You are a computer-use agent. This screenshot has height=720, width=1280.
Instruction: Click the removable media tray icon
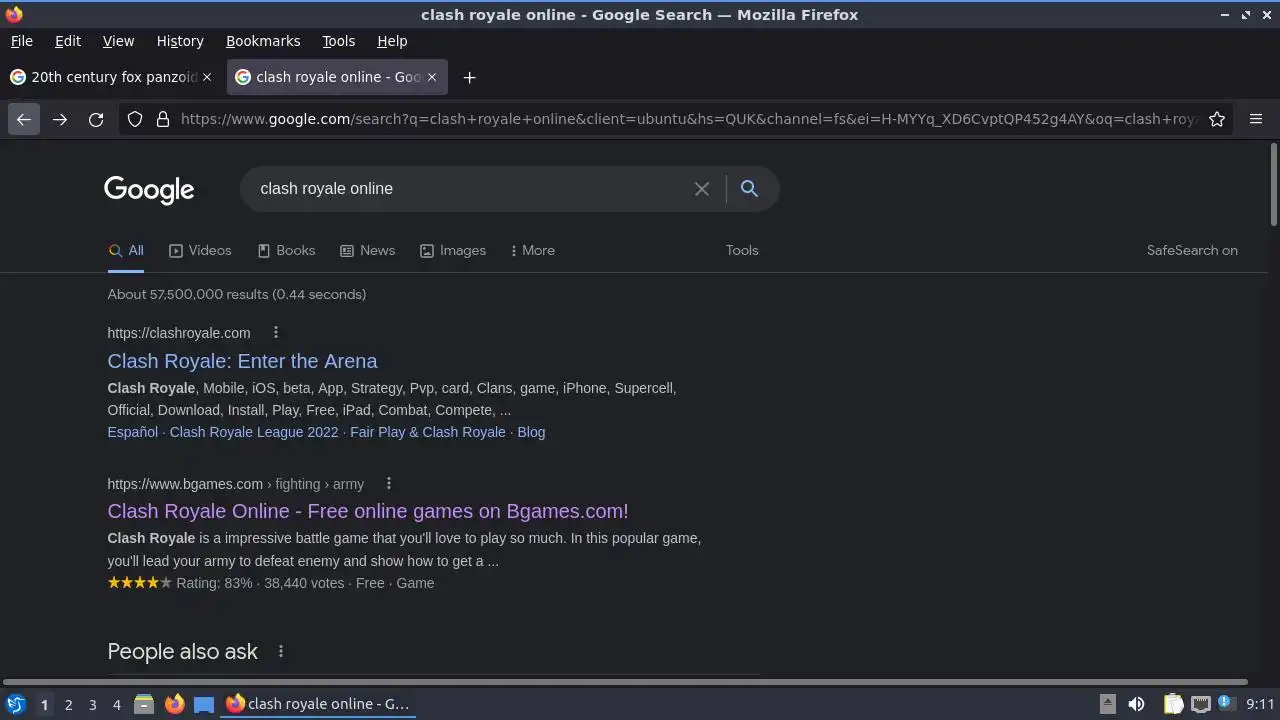coord(1108,704)
